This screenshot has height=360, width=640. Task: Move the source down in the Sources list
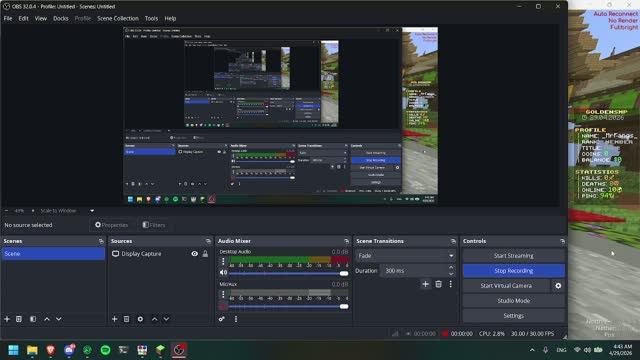166,319
